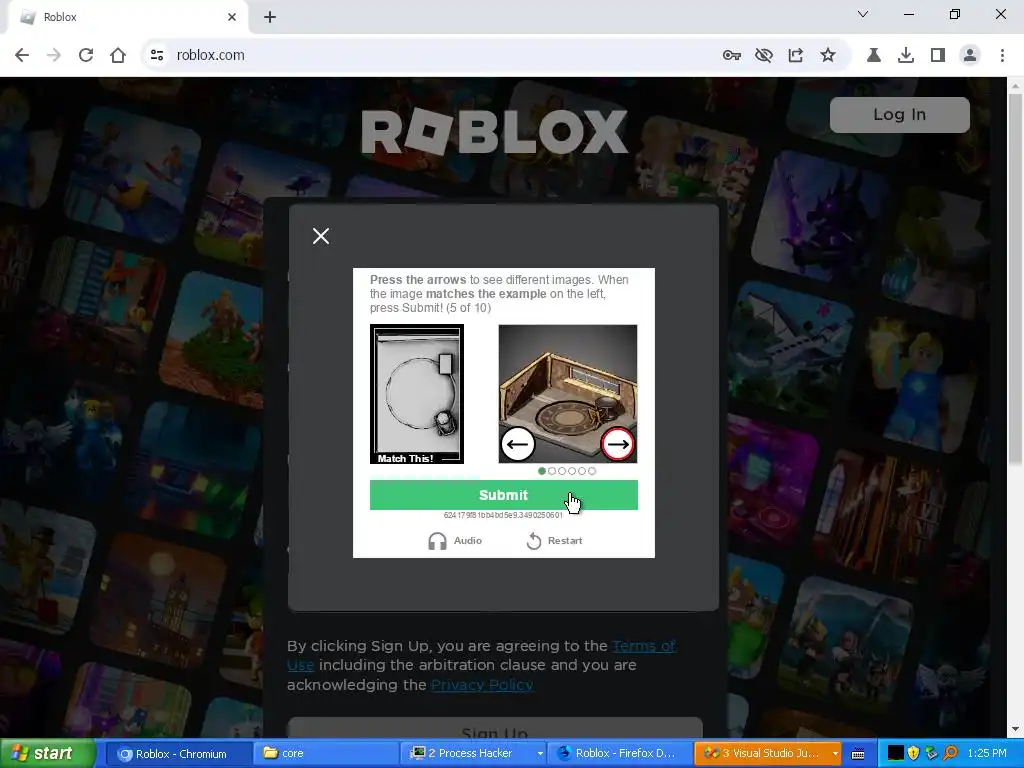Image resolution: width=1024 pixels, height=768 pixels.
Task: Expand the tab search dropdown
Action: tap(863, 14)
